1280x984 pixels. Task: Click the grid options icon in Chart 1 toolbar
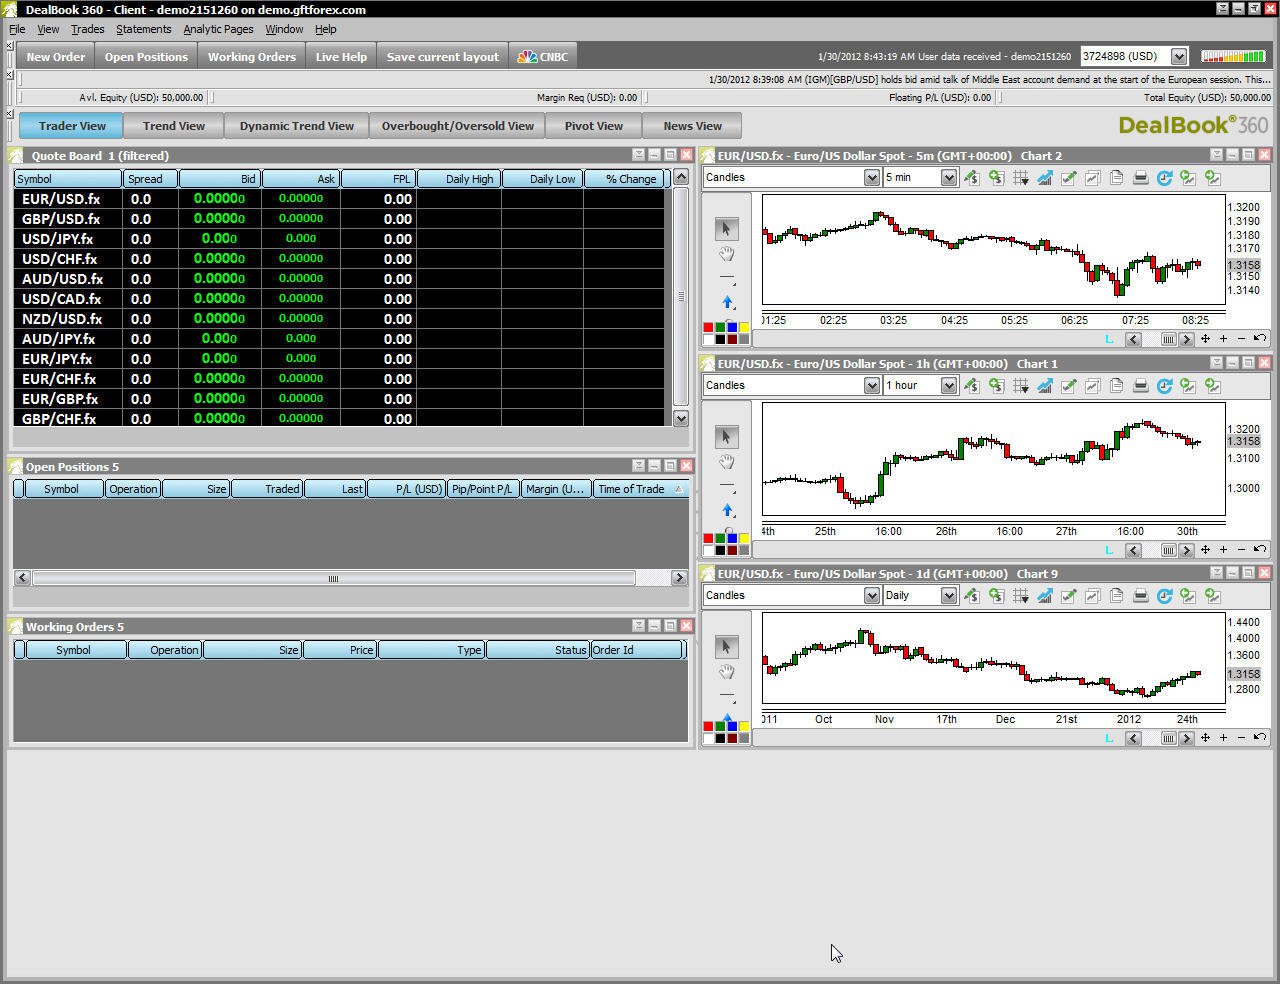[x=1020, y=386]
